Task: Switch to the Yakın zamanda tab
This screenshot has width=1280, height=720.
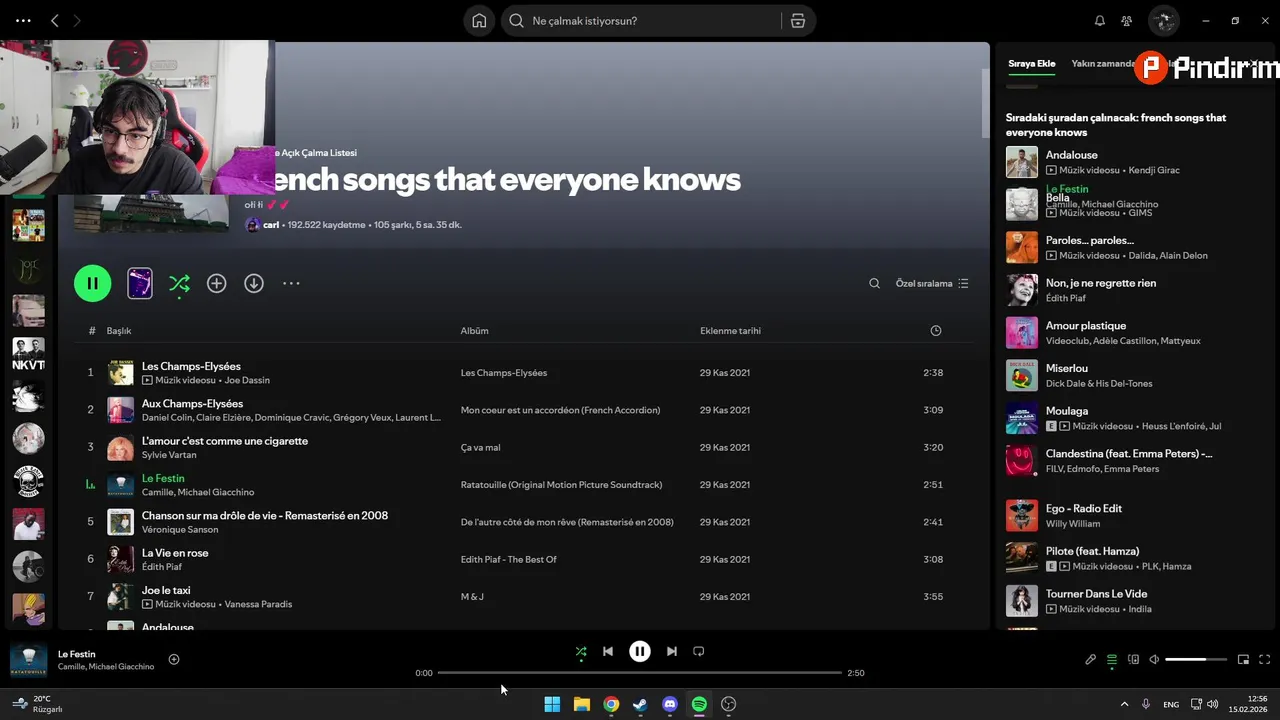Action: click(x=1102, y=63)
